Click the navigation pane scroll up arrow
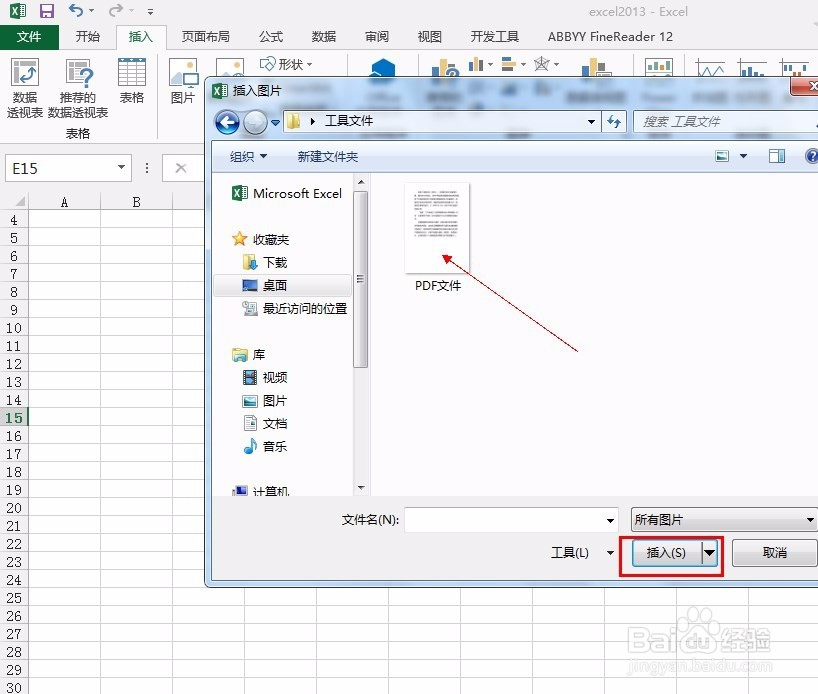Screen dimensions: 818x694 [361, 182]
